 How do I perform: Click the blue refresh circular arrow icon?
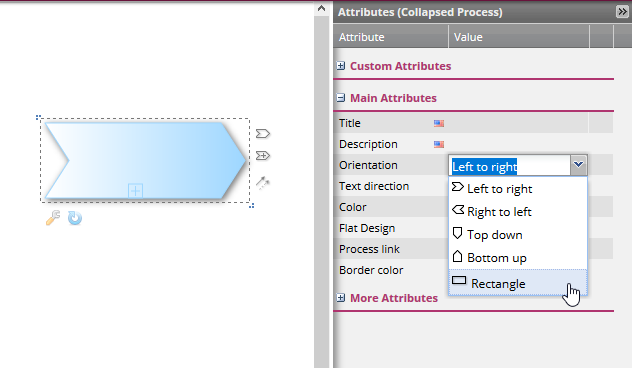click(75, 218)
